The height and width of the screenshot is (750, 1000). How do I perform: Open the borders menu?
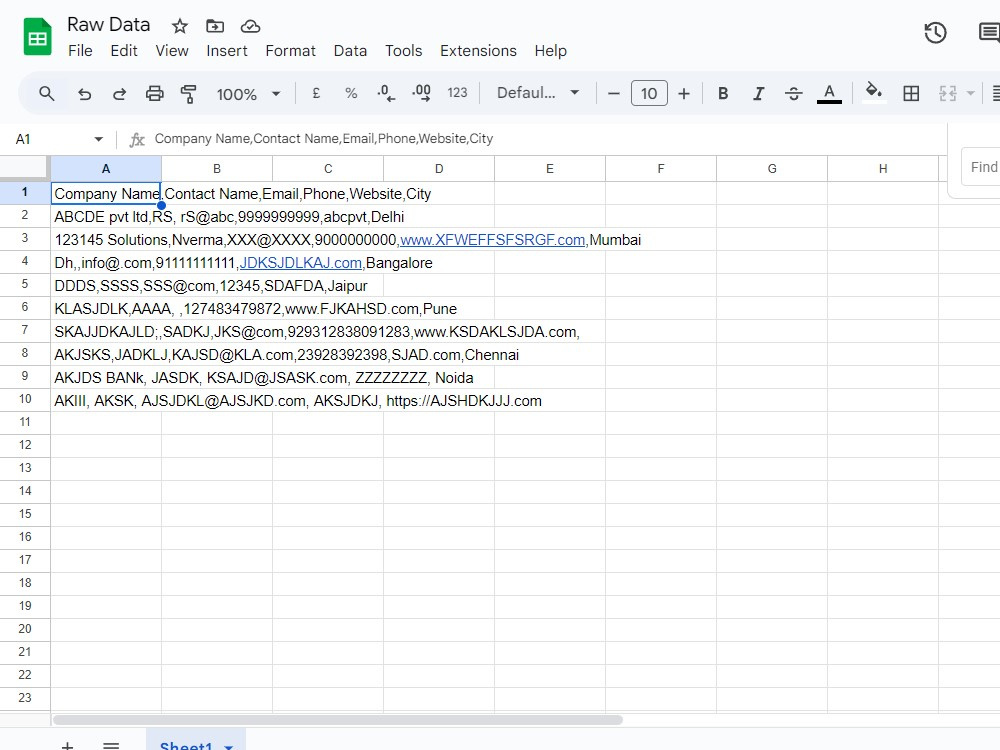[911, 94]
